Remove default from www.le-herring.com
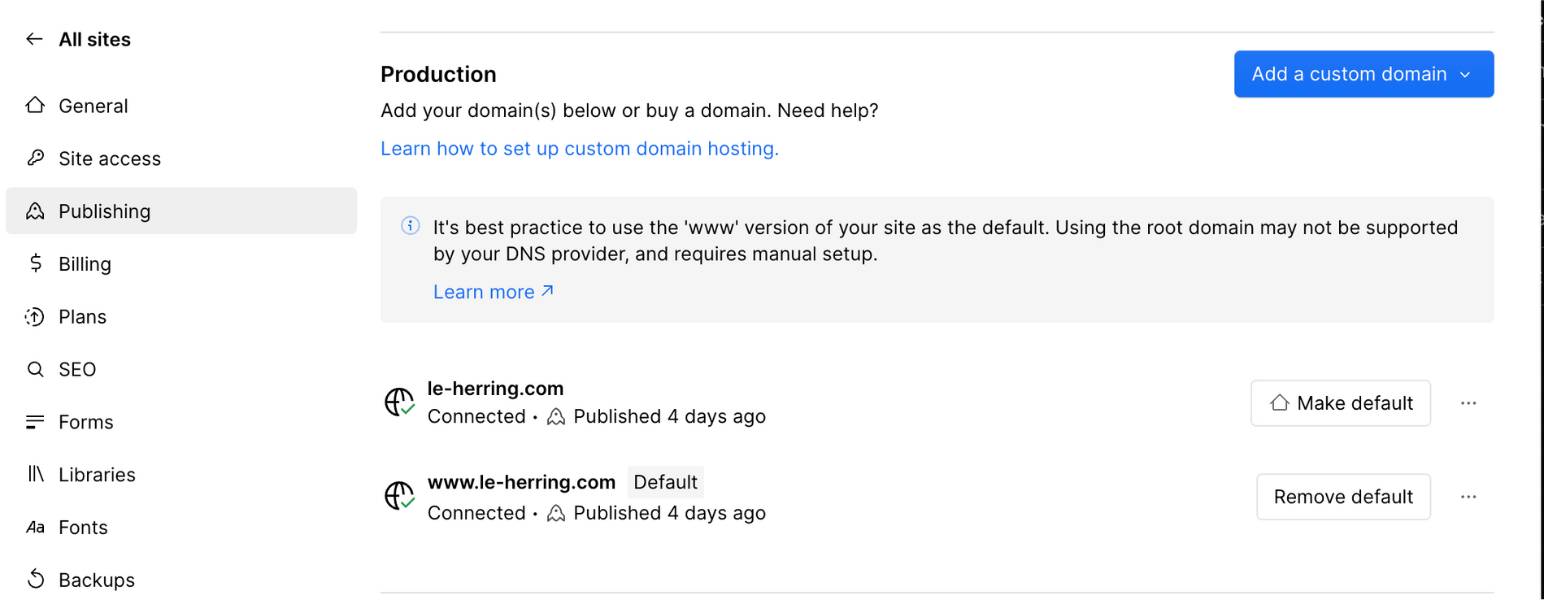The width and height of the screenshot is (1544, 600). [1343, 497]
